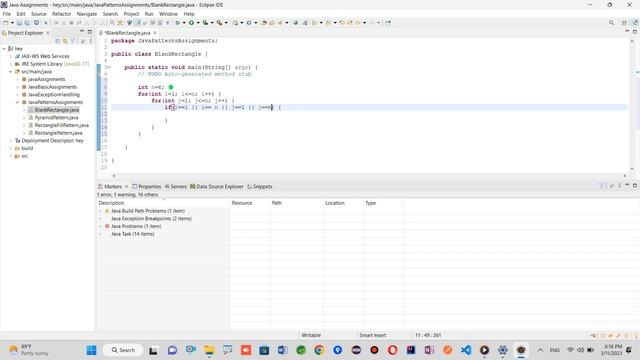Expand the Java Problems (1 item) marker group

[x=100, y=226]
